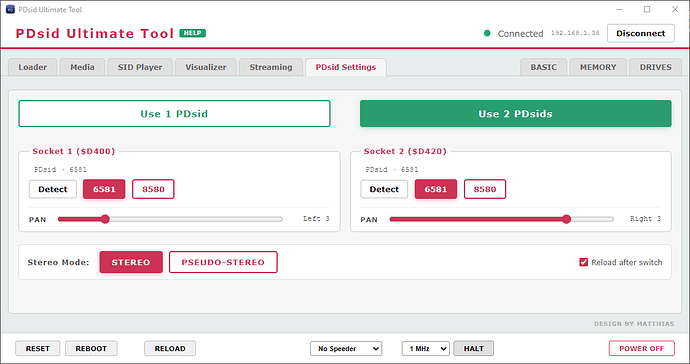Click Socket 1 PAN slider handle
Screen dimensions: 690x364
click(x=105, y=219)
